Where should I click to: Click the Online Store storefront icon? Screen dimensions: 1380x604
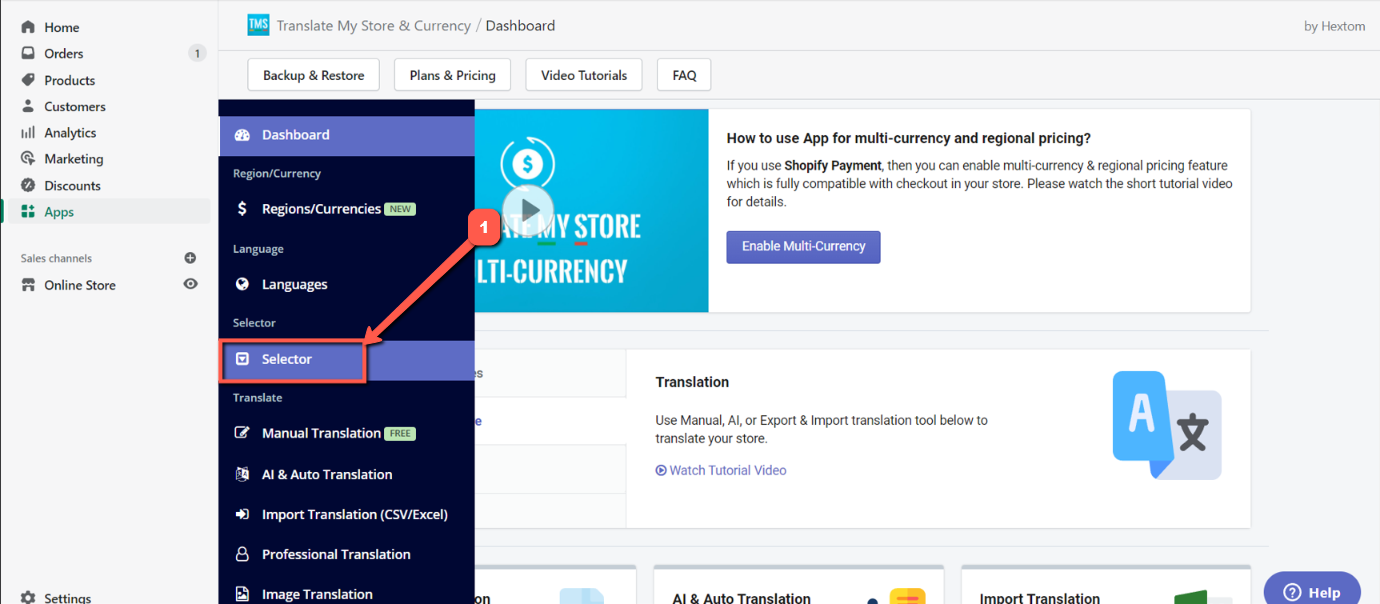click(x=28, y=285)
